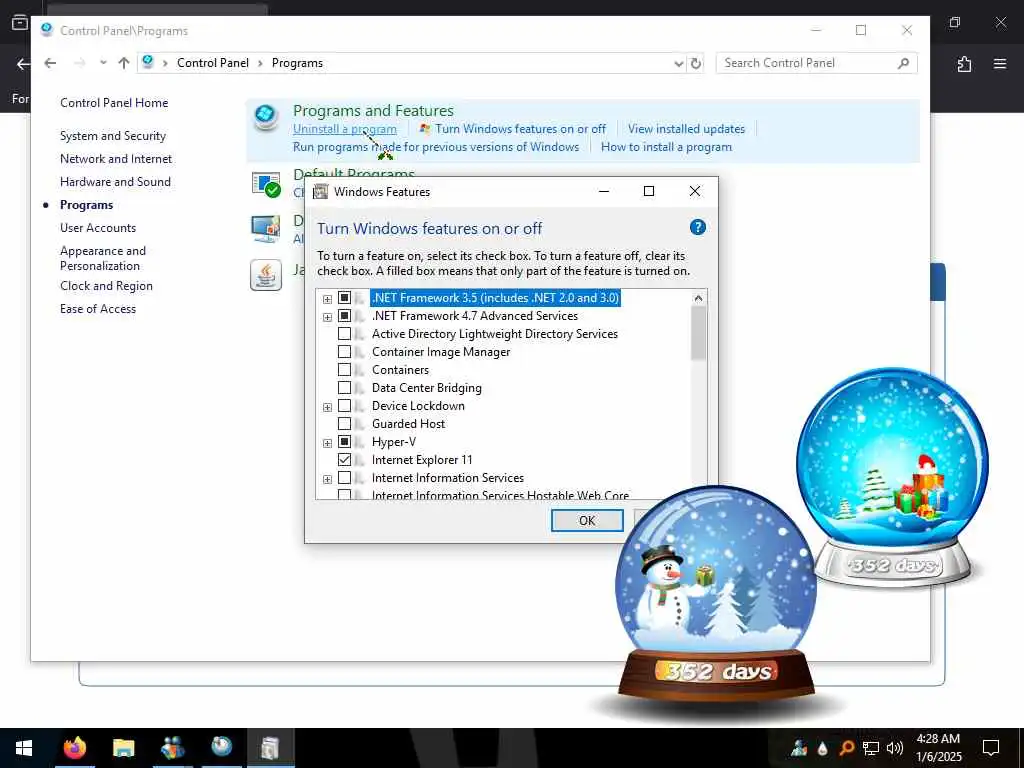
Task: Open the network icon in system tray
Action: [871, 748]
